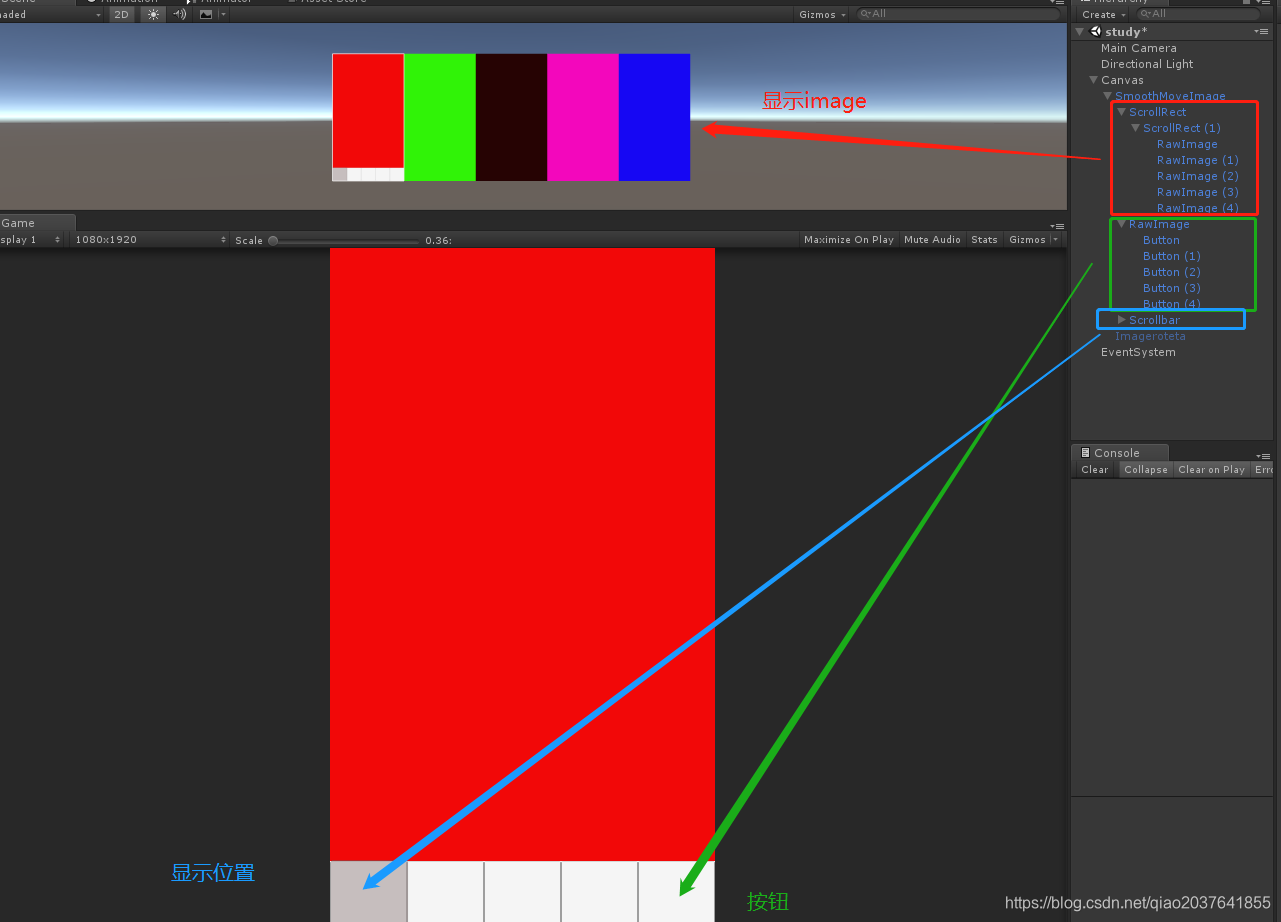Screen dimensions: 1281x922
Task: Select SmoothMoveImage in Hierarchy
Action: tap(1170, 96)
